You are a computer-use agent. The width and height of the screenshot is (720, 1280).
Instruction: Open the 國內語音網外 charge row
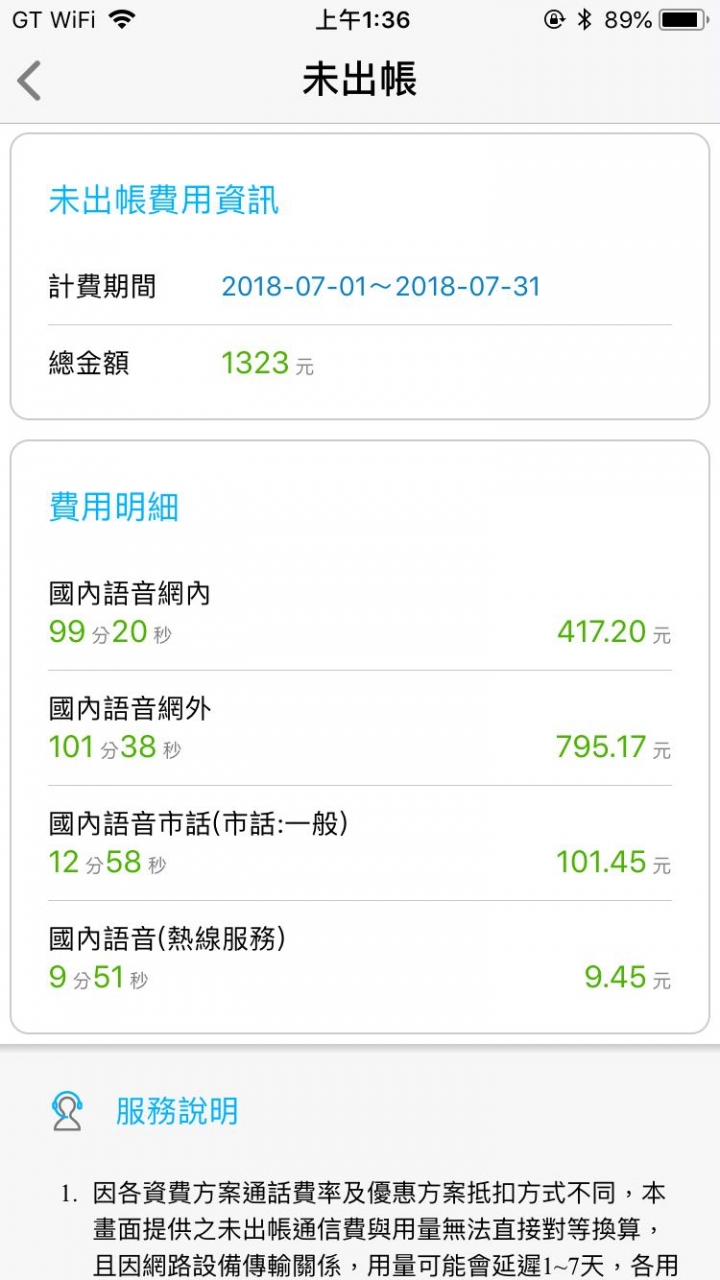pyautogui.click(x=360, y=728)
